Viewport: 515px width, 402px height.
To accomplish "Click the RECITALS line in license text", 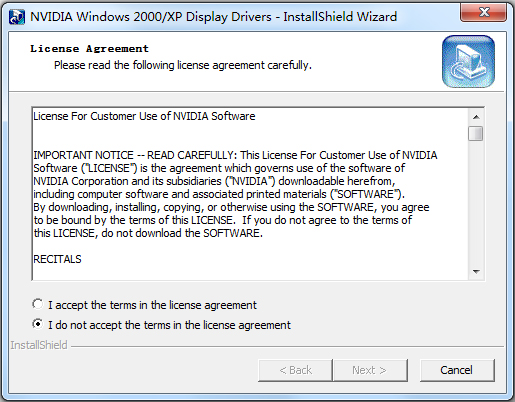I will [57, 259].
